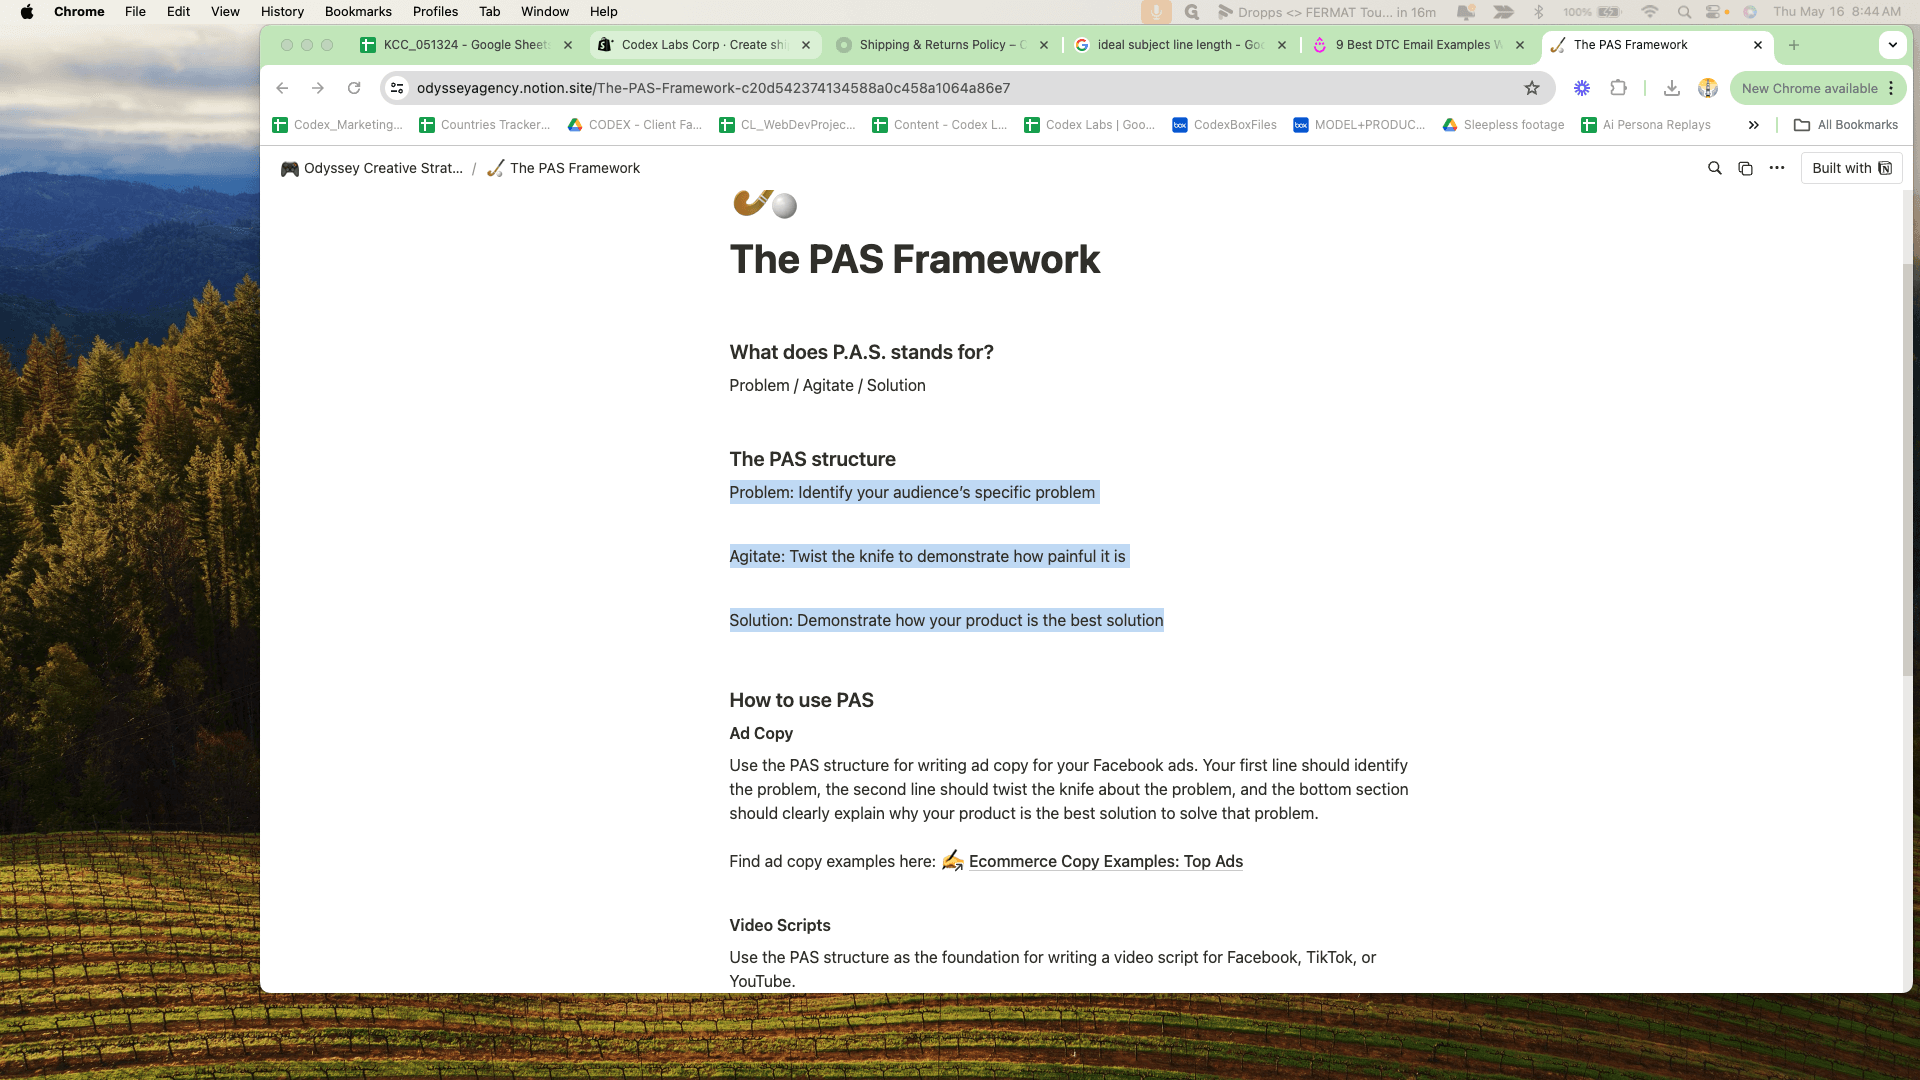Image resolution: width=1920 pixels, height=1080 pixels.
Task: Open the Notion three-dot more menu
Action: (1777, 168)
